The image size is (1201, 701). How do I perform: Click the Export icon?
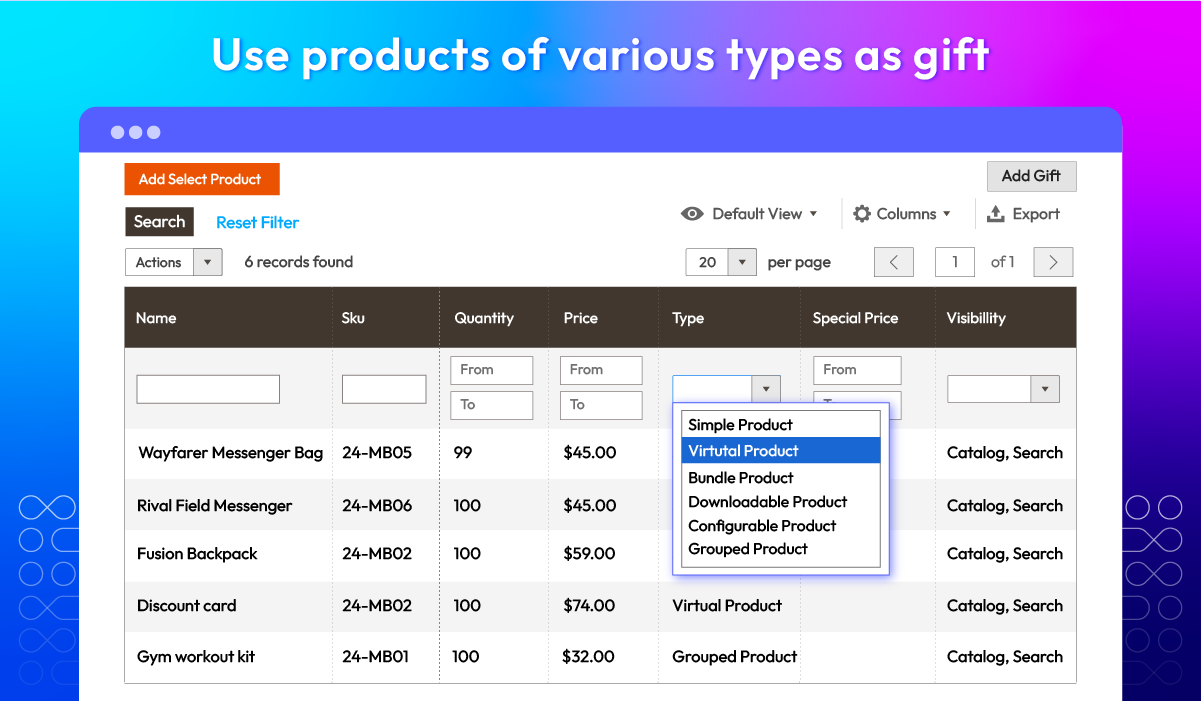(998, 213)
